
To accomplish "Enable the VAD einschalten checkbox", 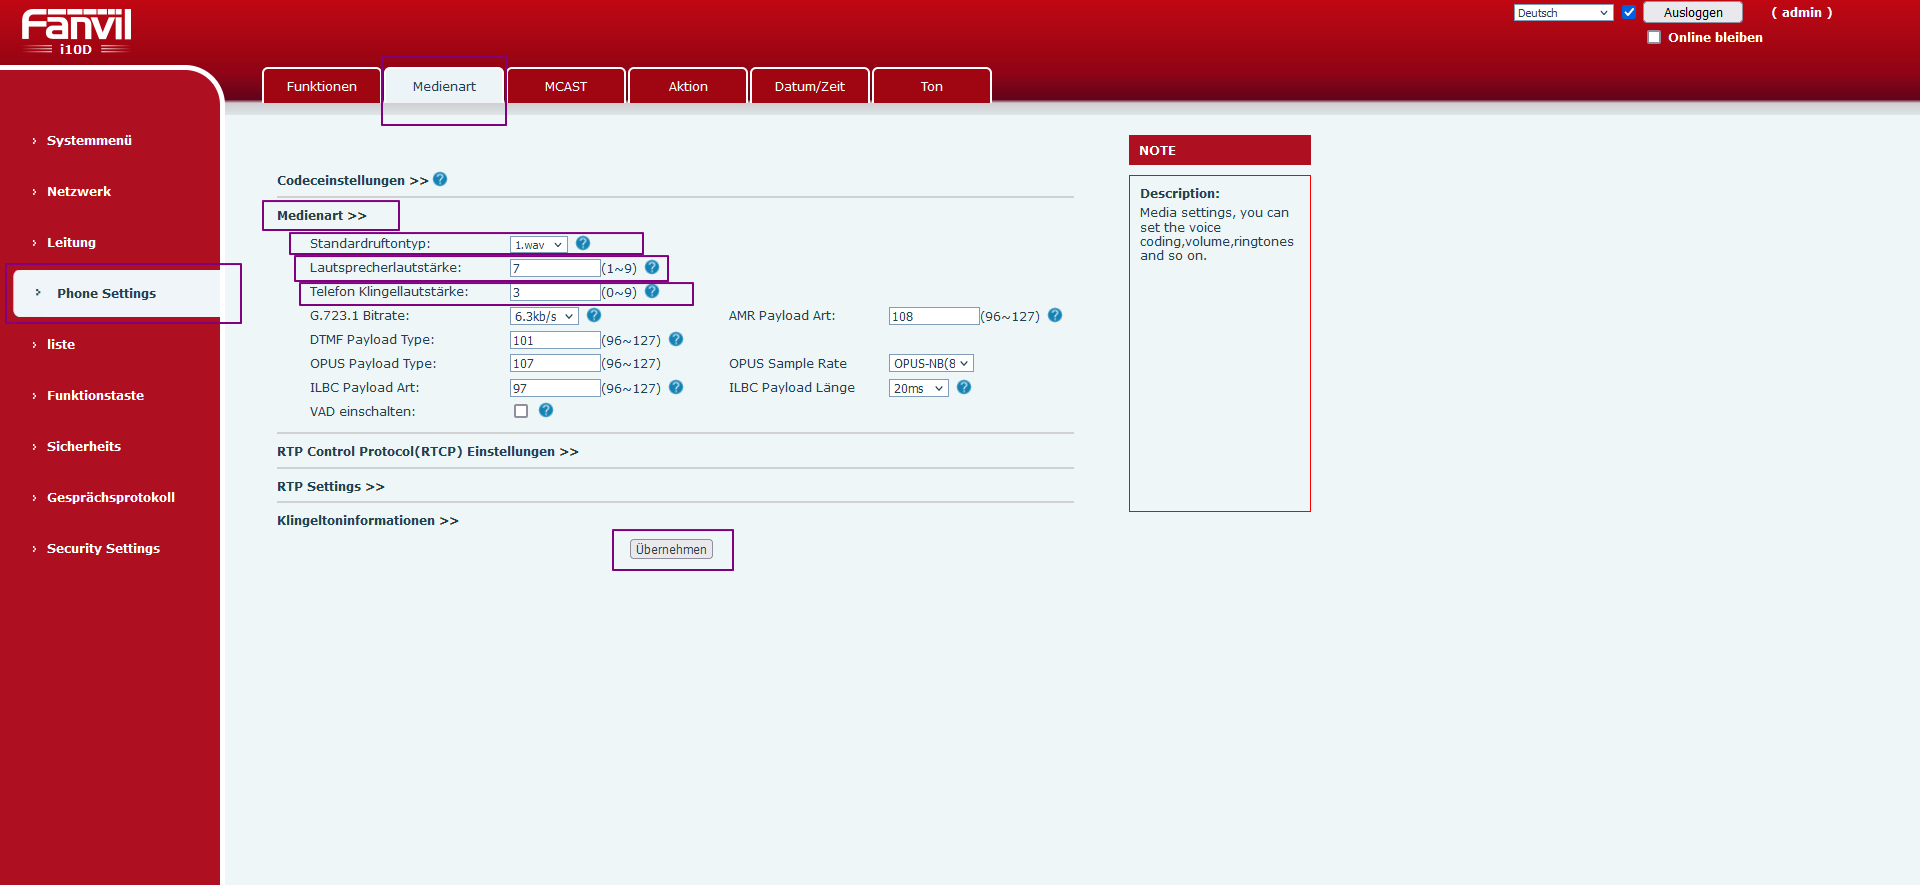I will tap(521, 411).
